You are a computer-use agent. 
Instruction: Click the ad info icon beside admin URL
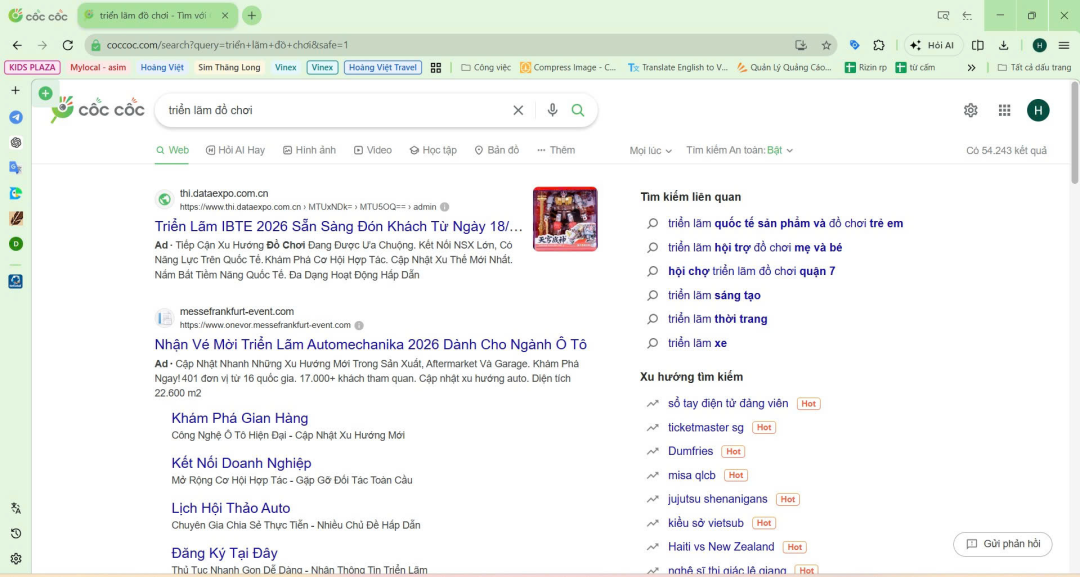tap(444, 207)
